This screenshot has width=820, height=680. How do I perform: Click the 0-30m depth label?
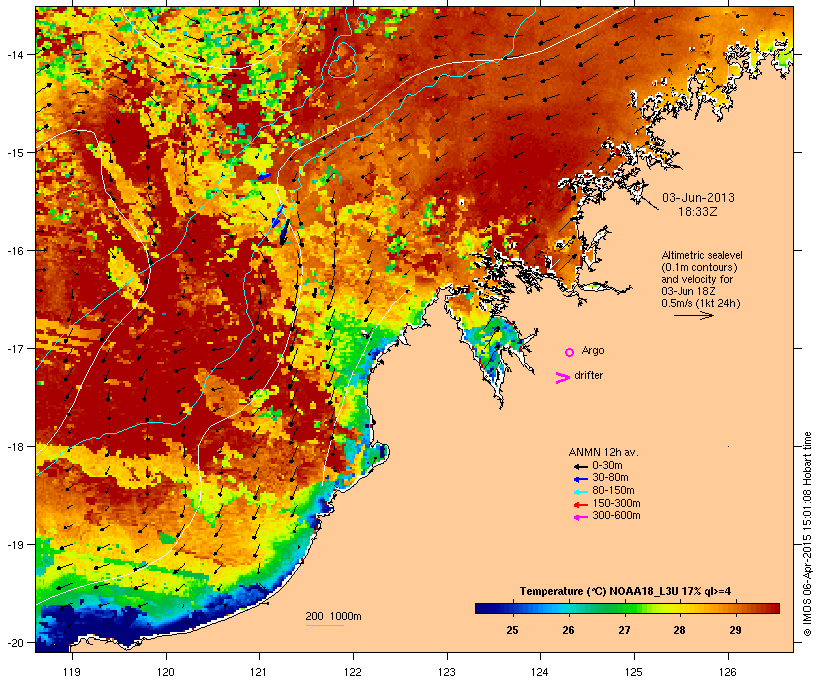pos(607,466)
